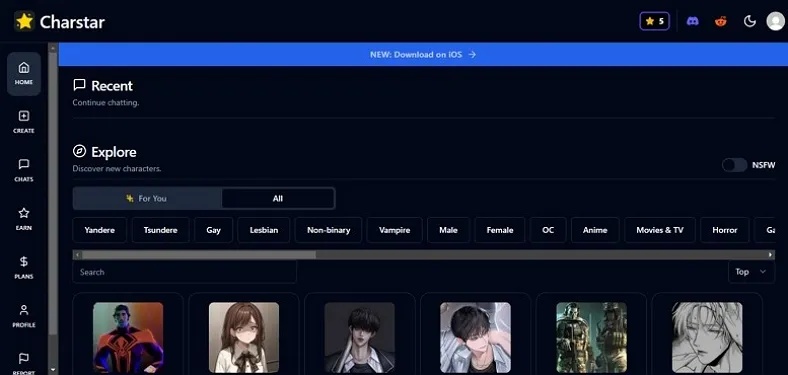Click the sidebar scrollbar down arrow
The height and width of the screenshot is (375, 788).
53,370
